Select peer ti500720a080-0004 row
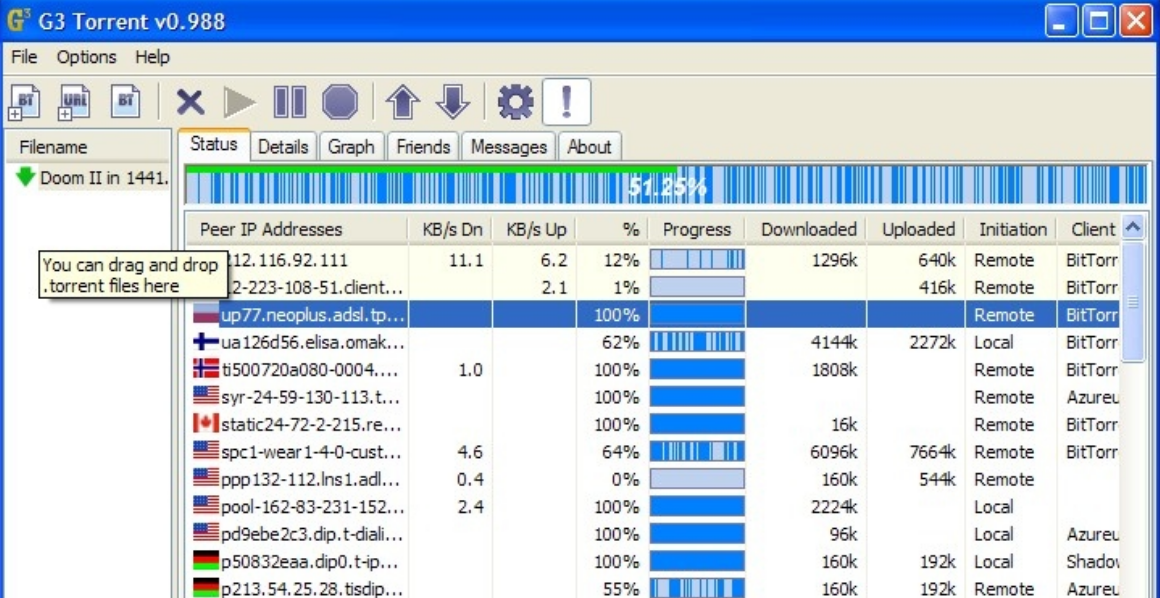The height and width of the screenshot is (598, 1160). click(x=651, y=369)
